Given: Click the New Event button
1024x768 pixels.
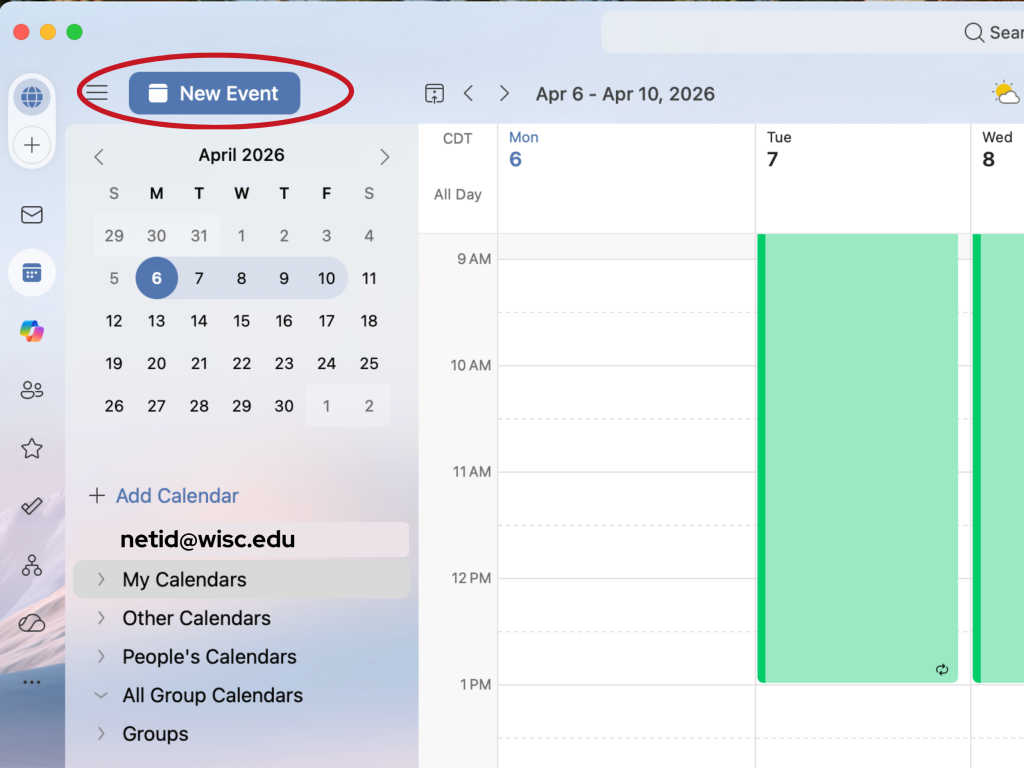Looking at the screenshot, I should click(214, 93).
